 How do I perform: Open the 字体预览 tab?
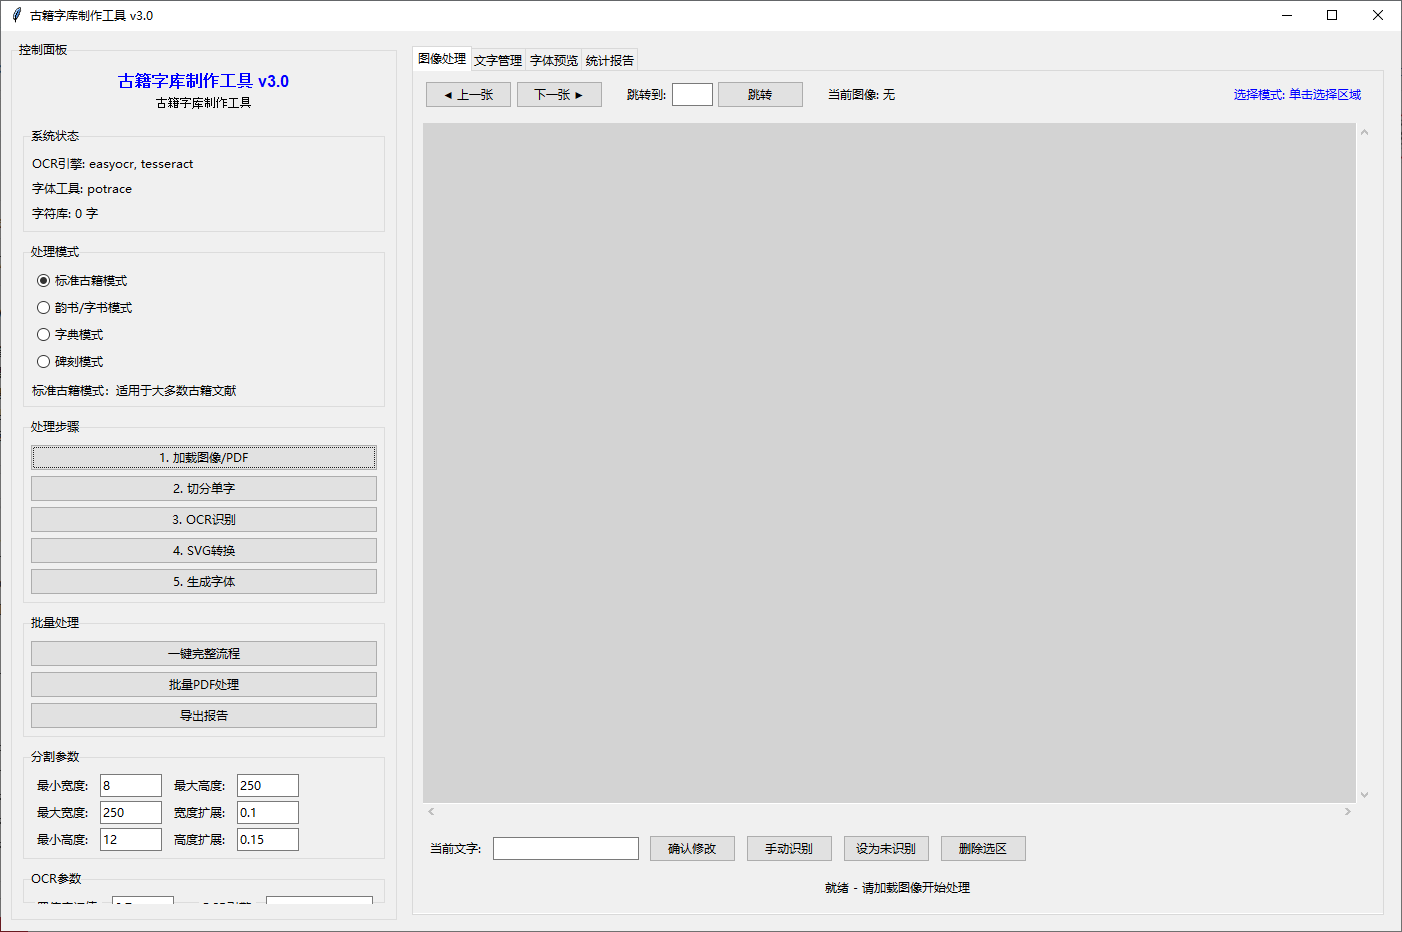coord(552,59)
